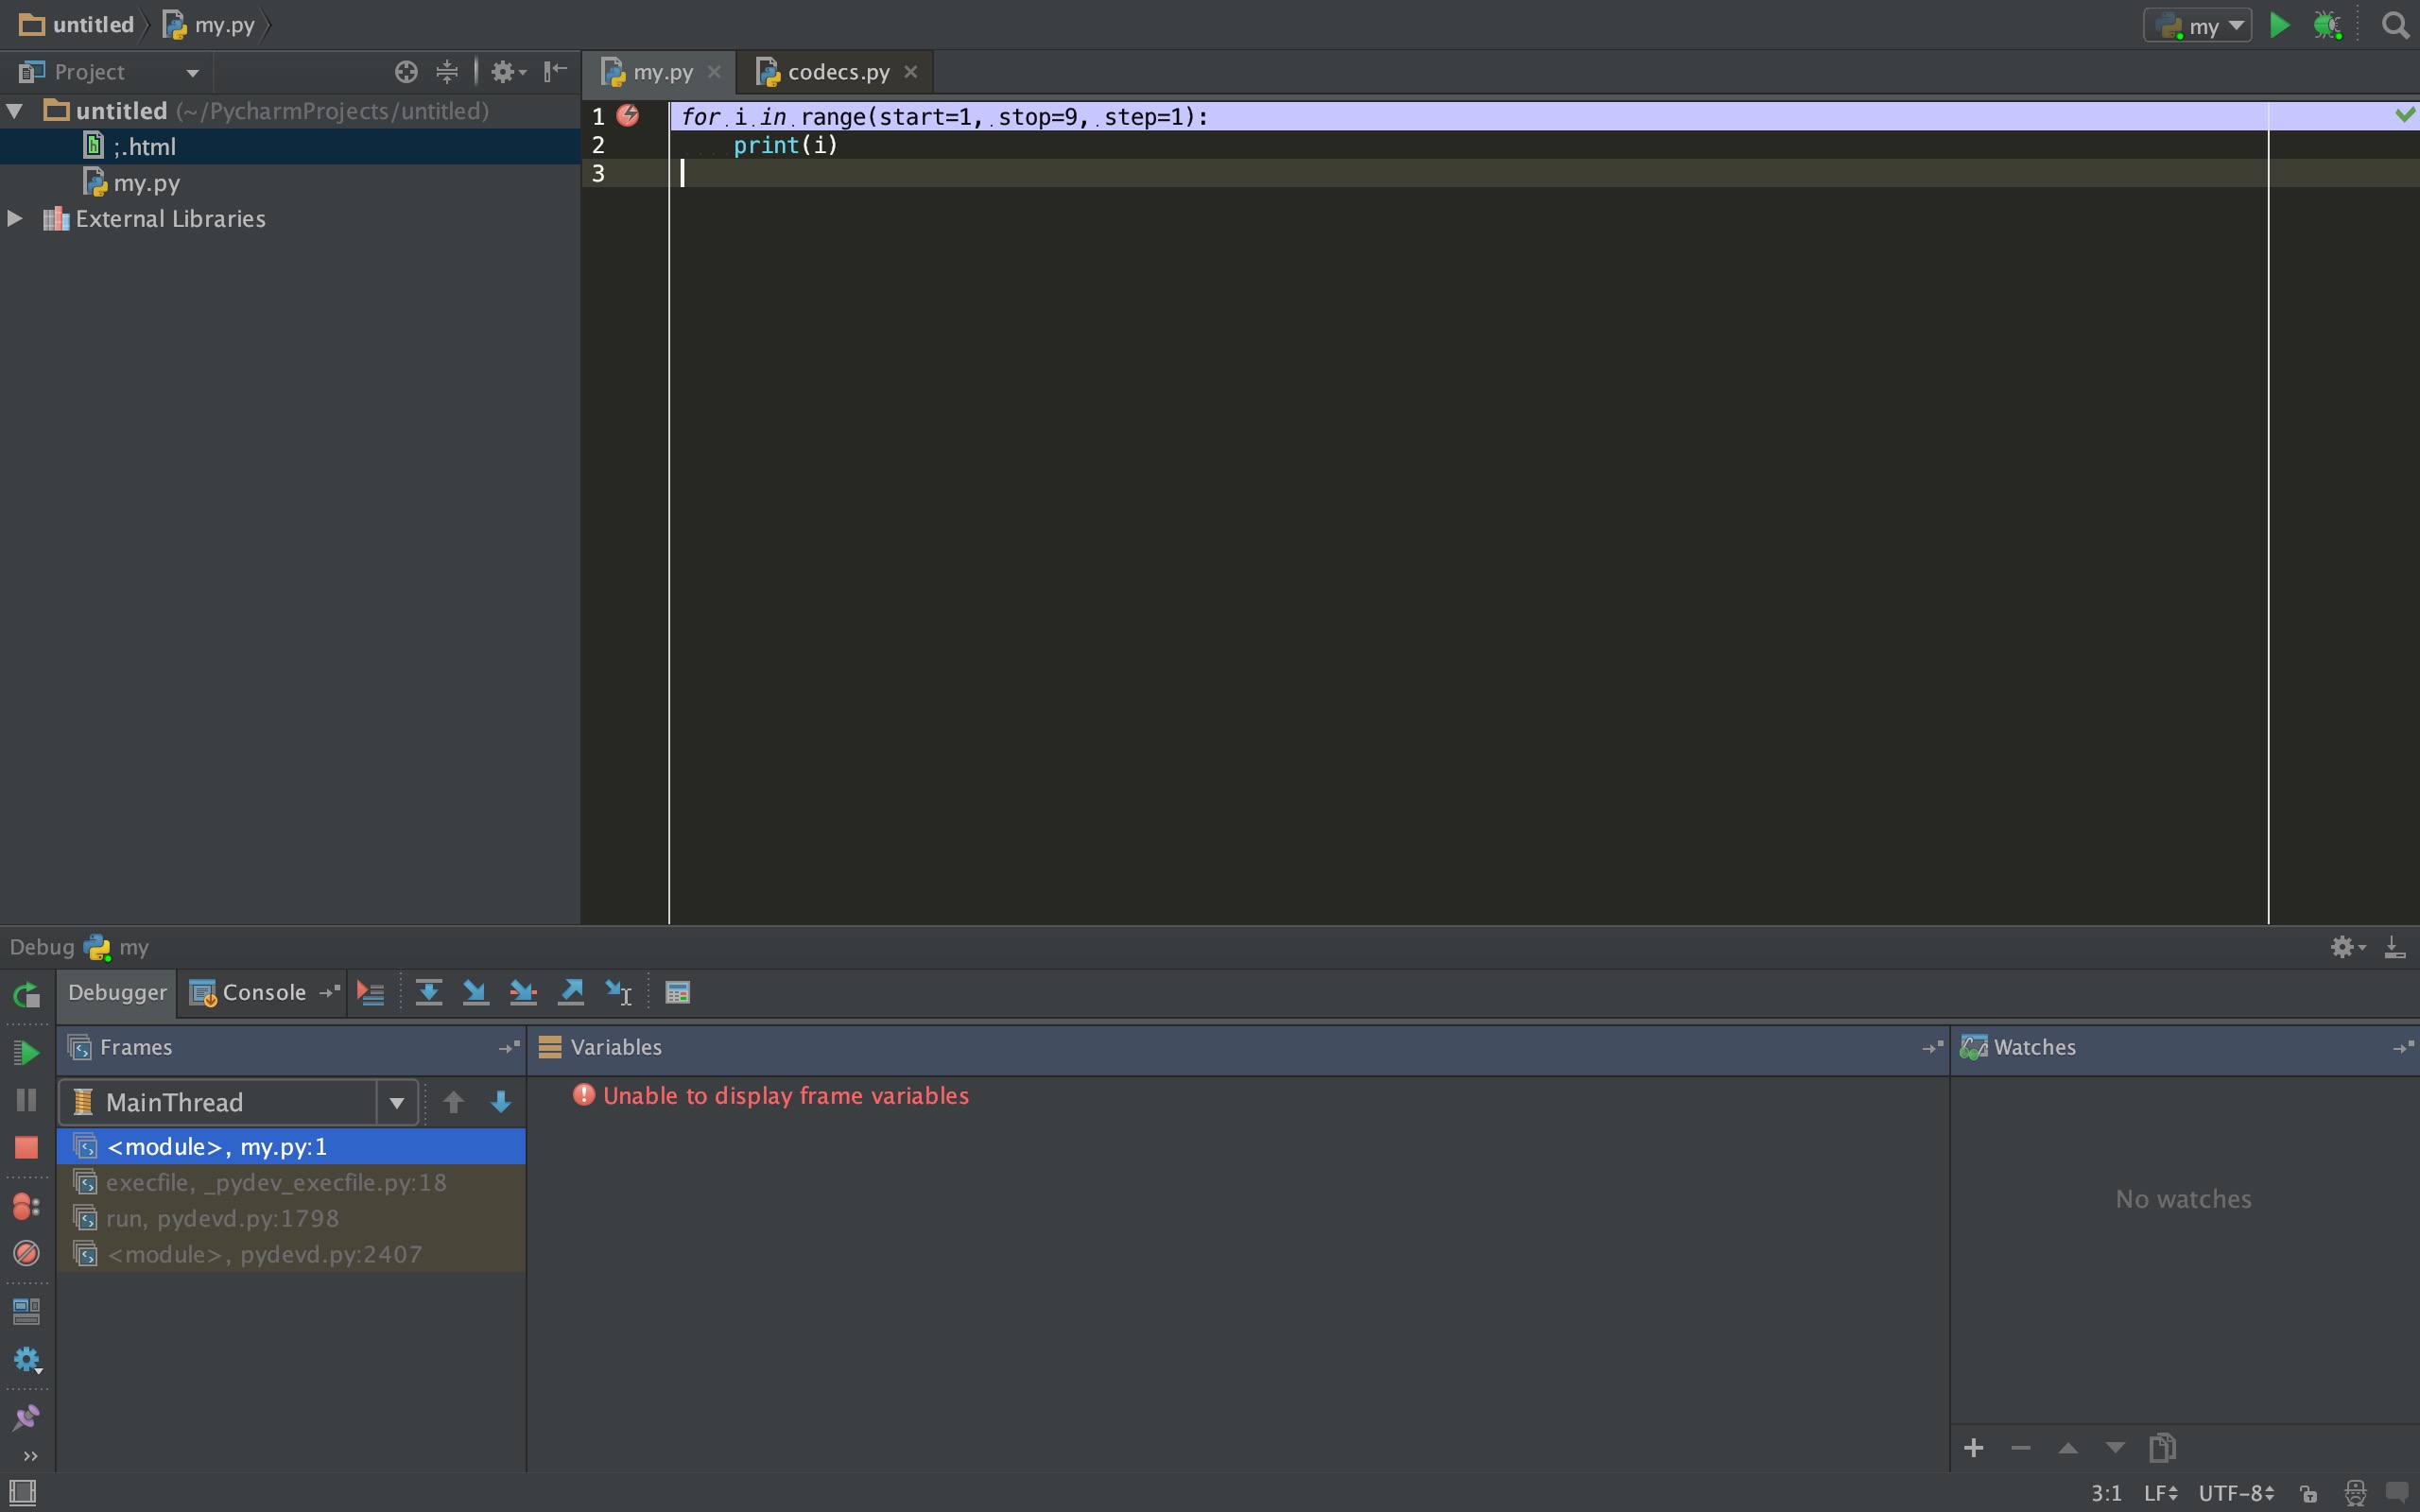Open the View Breakpoints icon
Screen dimensions: 2420x1512
click(x=26, y=1206)
